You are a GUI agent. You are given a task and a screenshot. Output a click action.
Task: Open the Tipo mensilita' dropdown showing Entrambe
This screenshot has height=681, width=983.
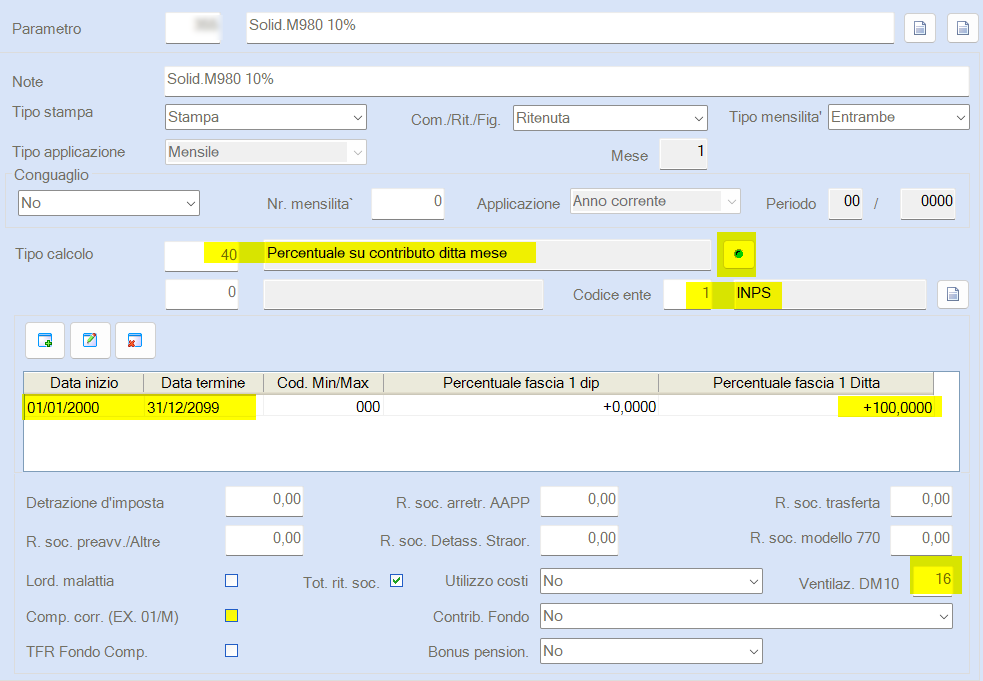click(898, 117)
